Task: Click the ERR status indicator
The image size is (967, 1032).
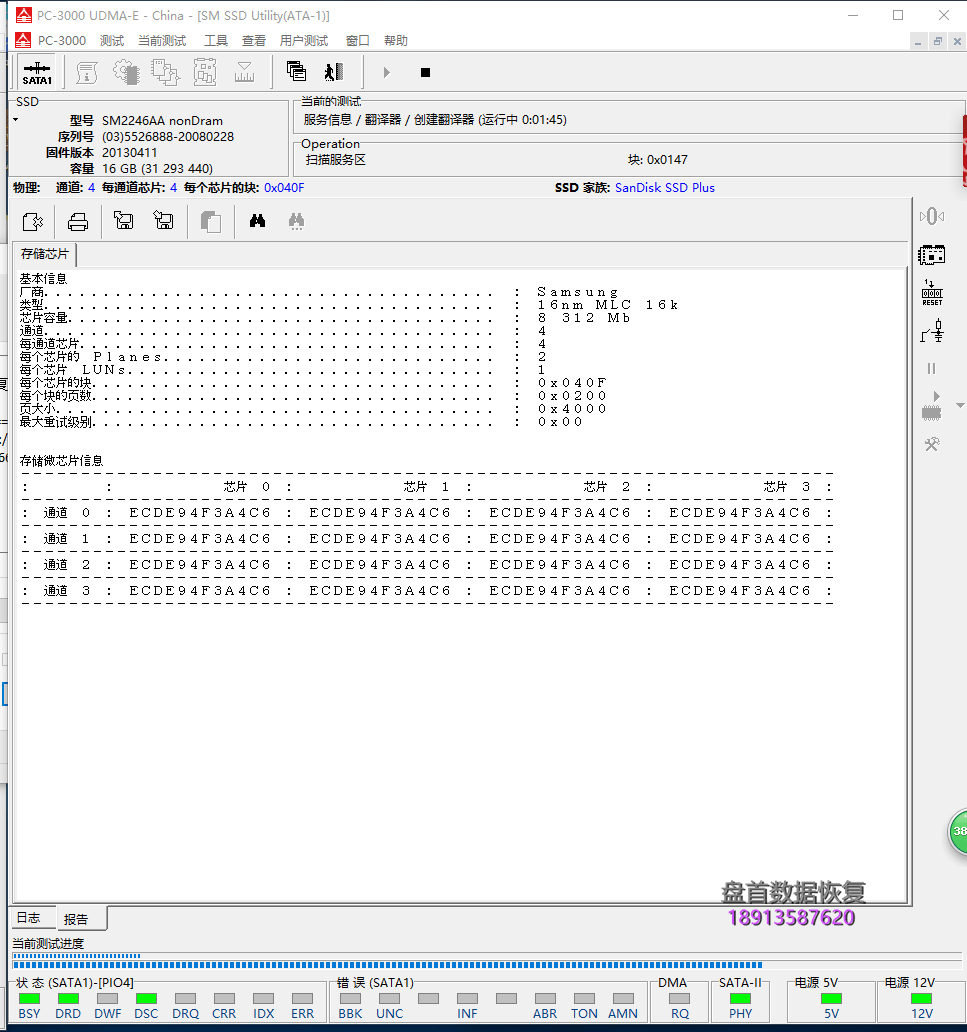Action: tap(302, 998)
